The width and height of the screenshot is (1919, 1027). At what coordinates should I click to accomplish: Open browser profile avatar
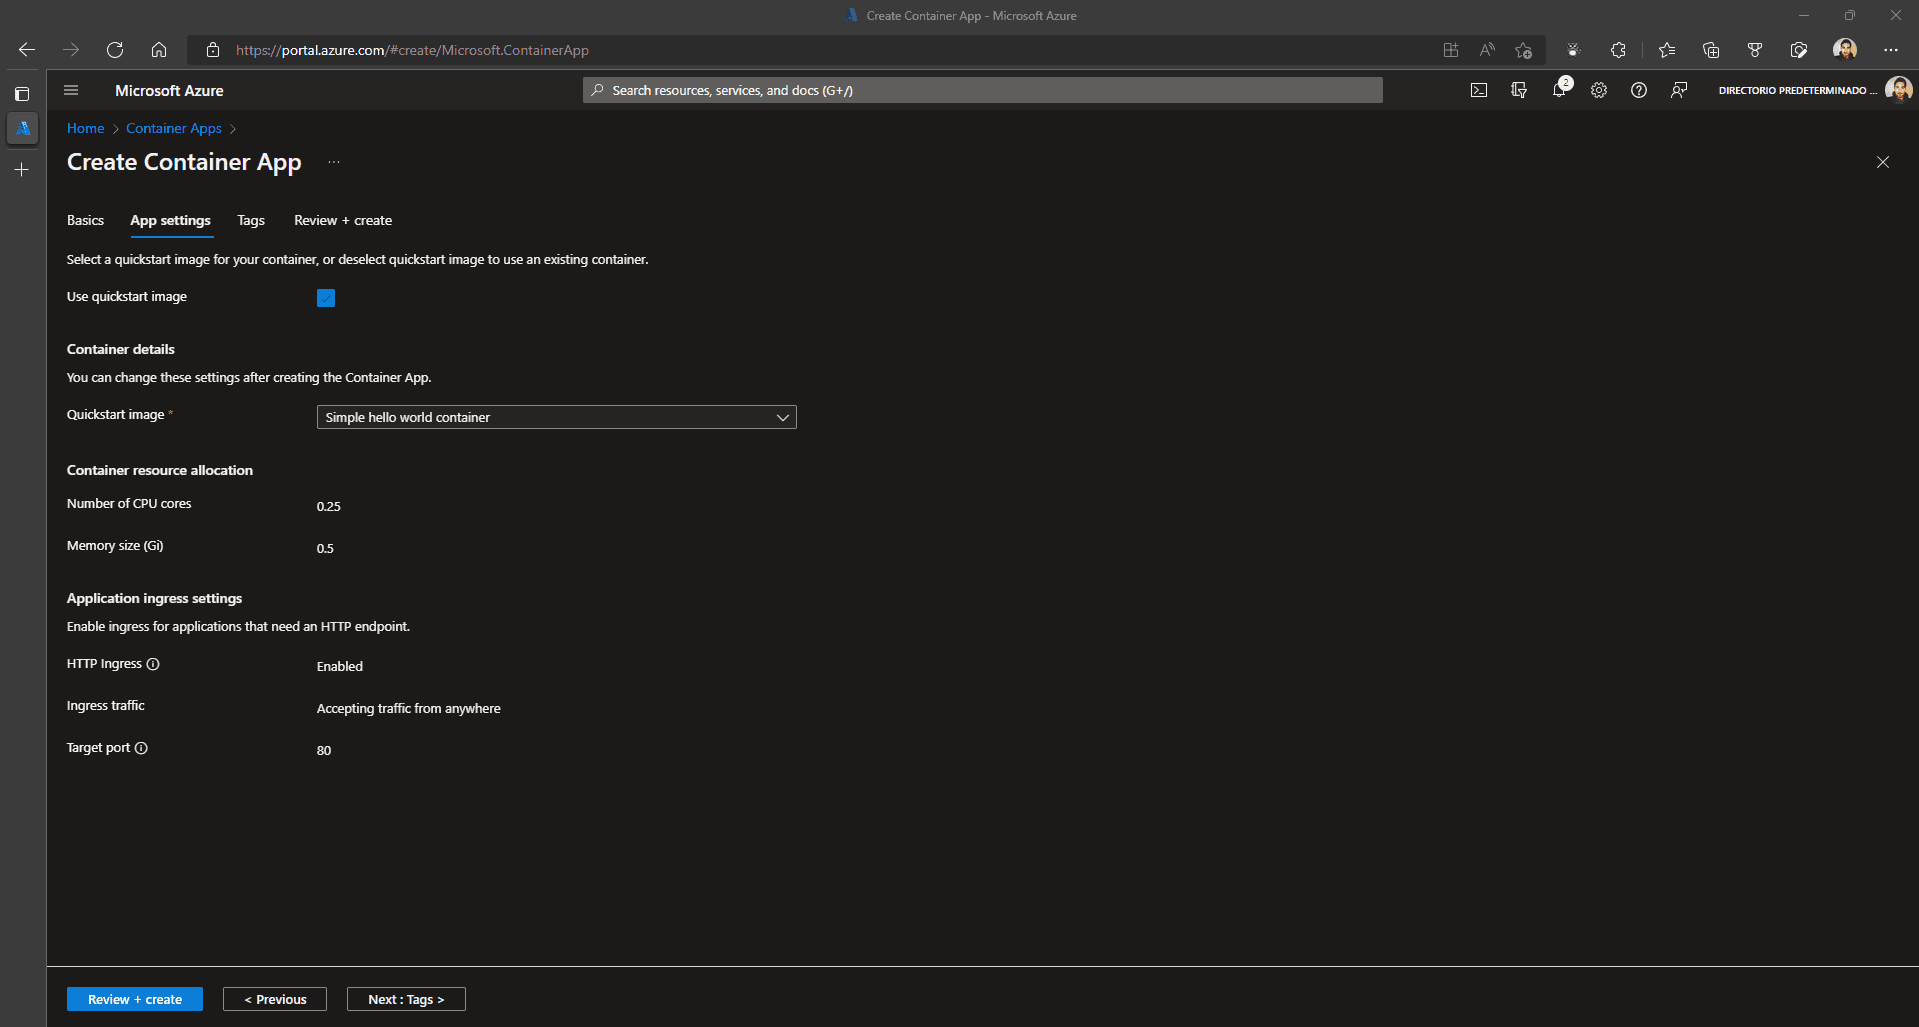[1845, 50]
